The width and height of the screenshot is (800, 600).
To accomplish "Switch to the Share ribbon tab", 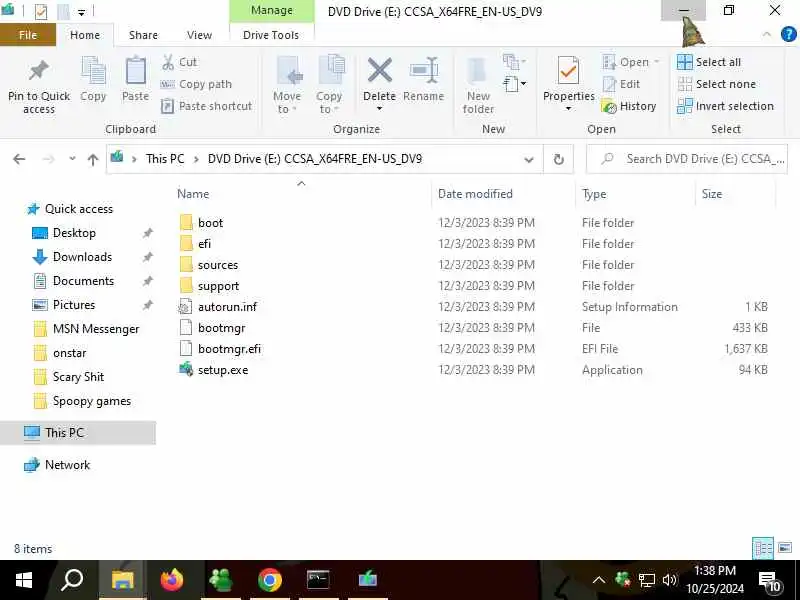I will (143, 35).
